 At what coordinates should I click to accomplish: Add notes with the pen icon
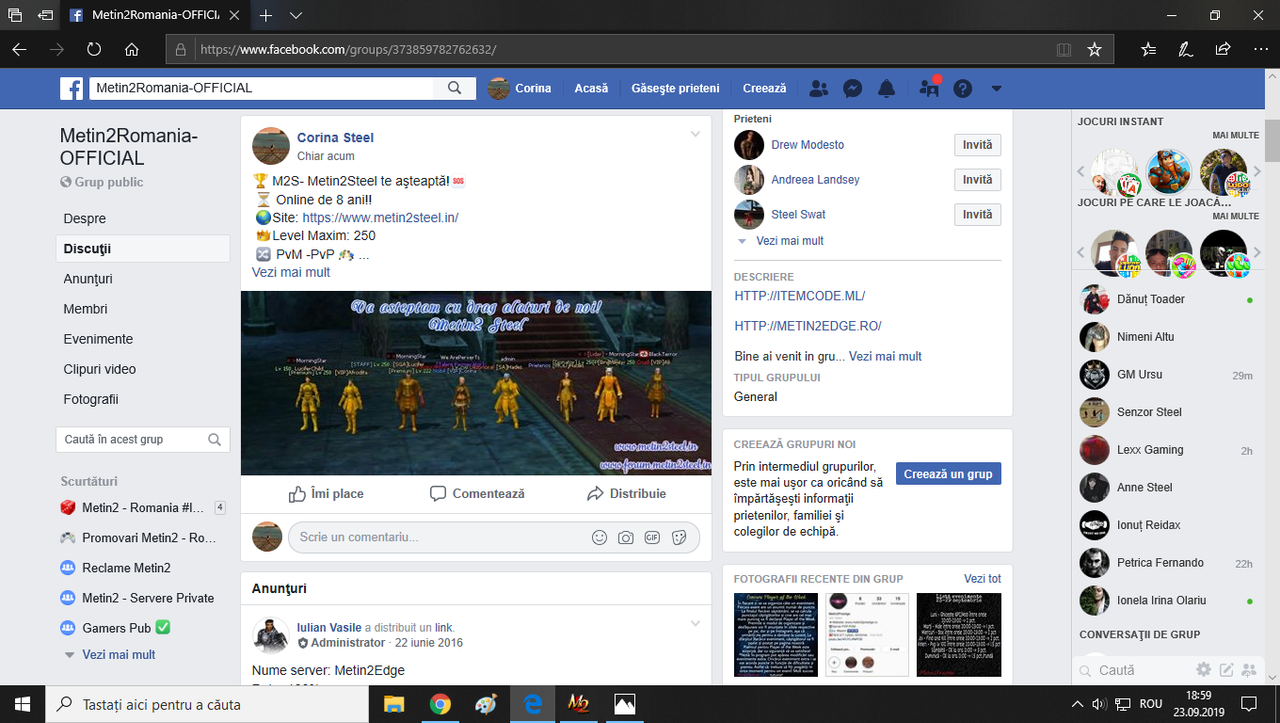pyautogui.click(x=1185, y=49)
